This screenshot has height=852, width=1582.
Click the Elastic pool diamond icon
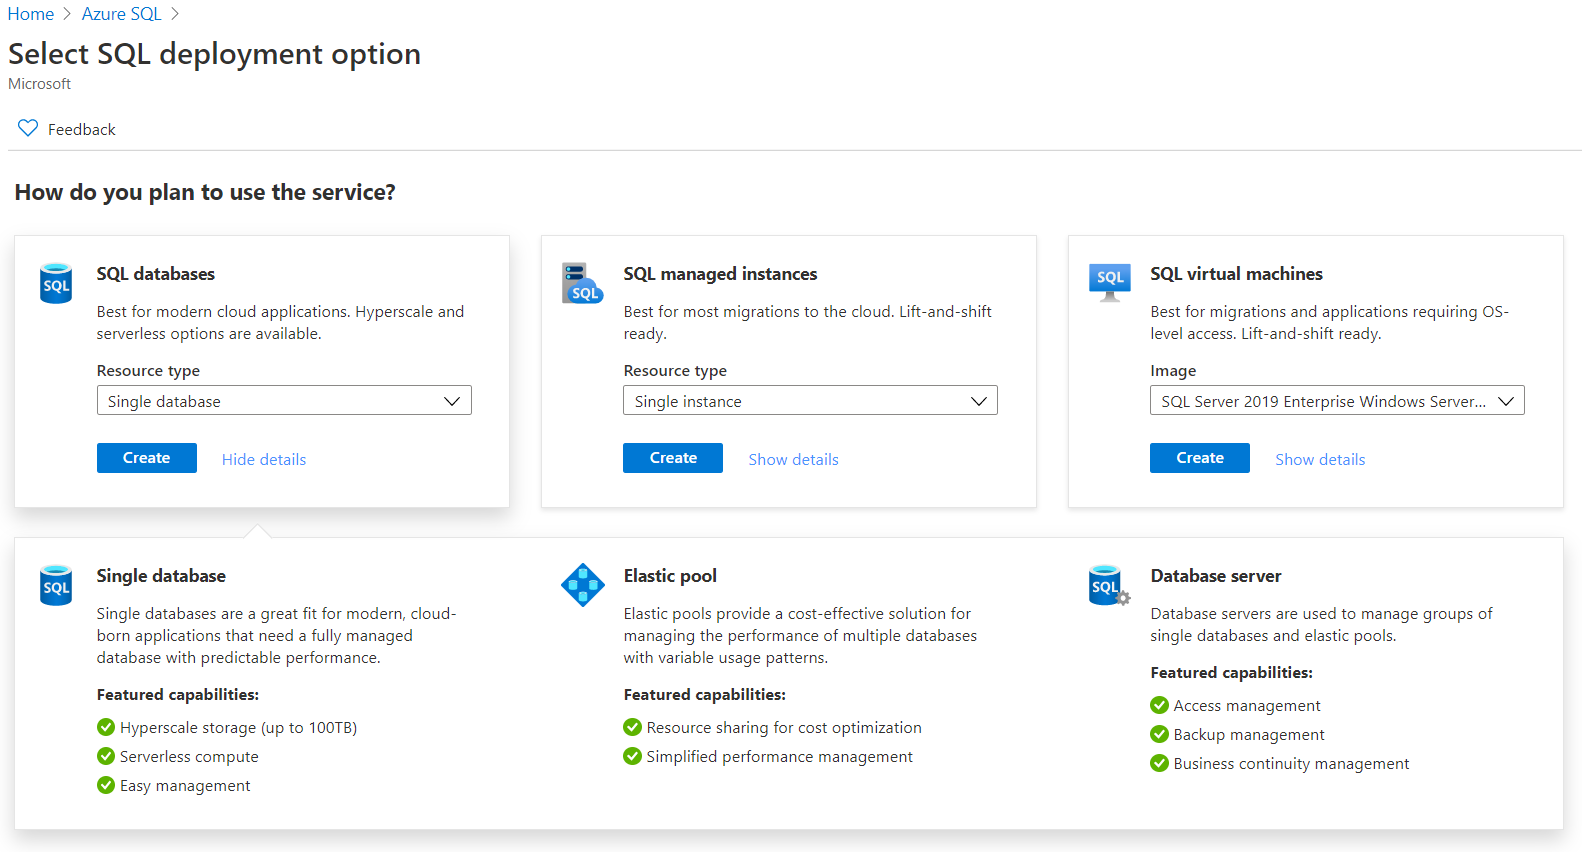pyautogui.click(x=583, y=585)
